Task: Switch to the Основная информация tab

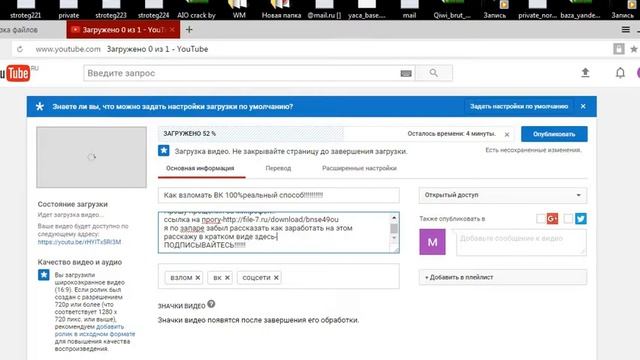Action: pyautogui.click(x=200, y=168)
